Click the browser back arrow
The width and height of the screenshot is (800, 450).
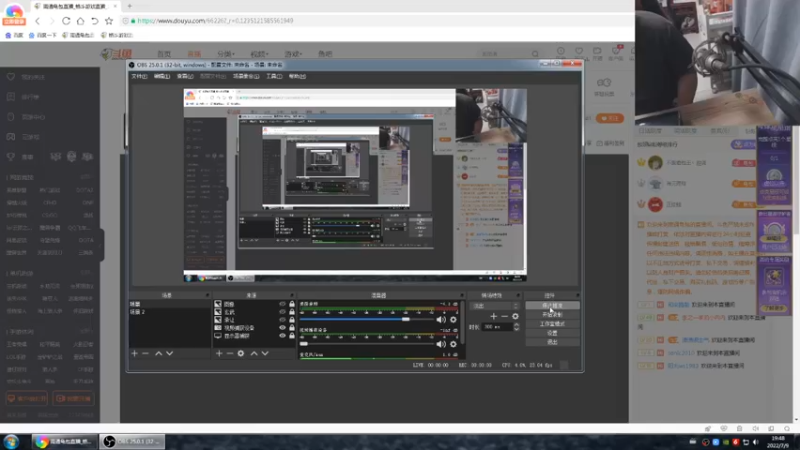(37, 21)
